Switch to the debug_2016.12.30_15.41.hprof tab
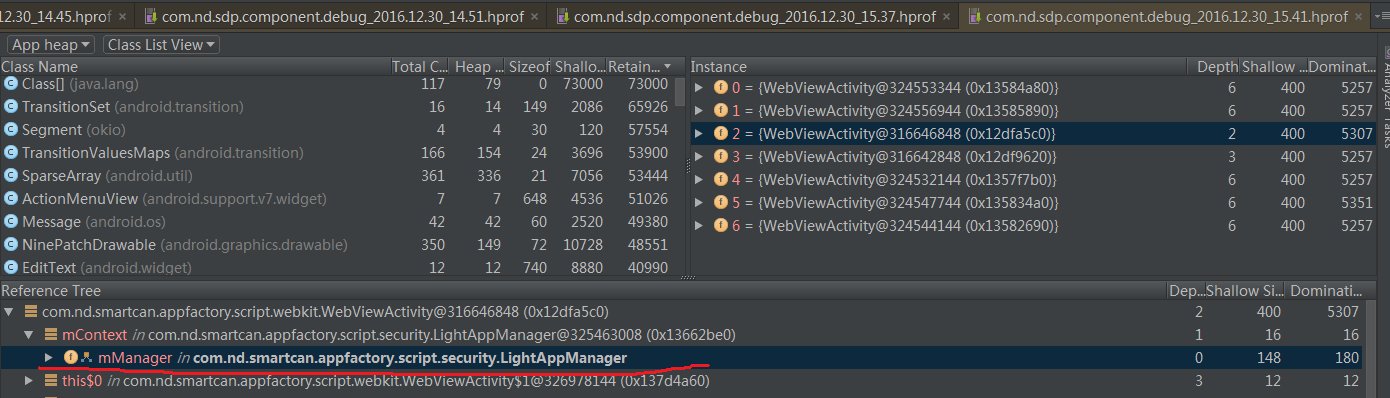Screen dimensions: 1390x398 coord(1166,16)
